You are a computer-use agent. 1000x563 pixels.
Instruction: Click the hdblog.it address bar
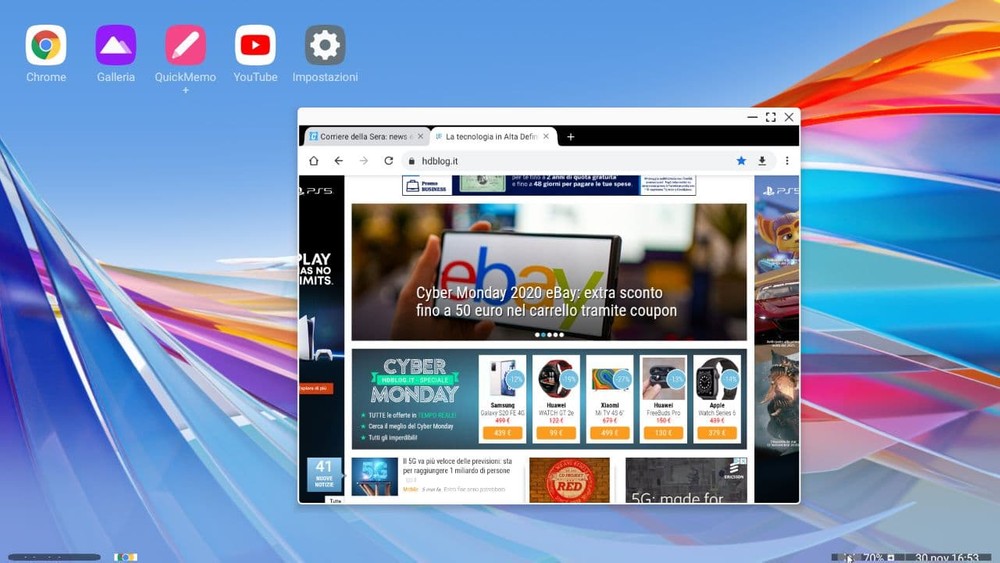tap(568, 161)
